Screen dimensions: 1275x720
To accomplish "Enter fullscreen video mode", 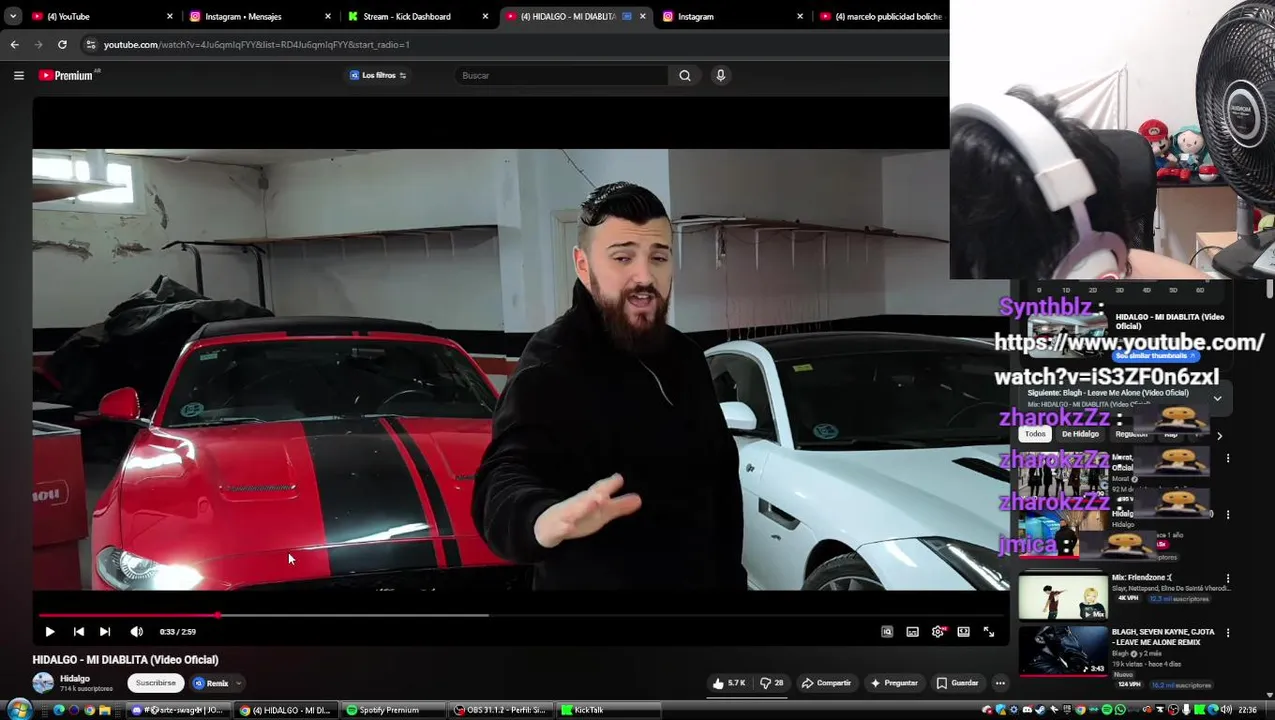I will [989, 632].
